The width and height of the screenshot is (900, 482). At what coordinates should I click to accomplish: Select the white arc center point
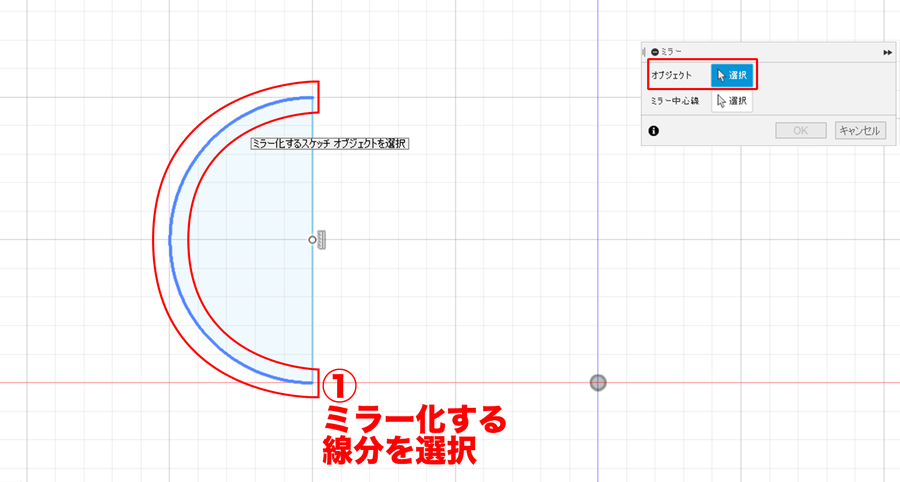coord(312,240)
